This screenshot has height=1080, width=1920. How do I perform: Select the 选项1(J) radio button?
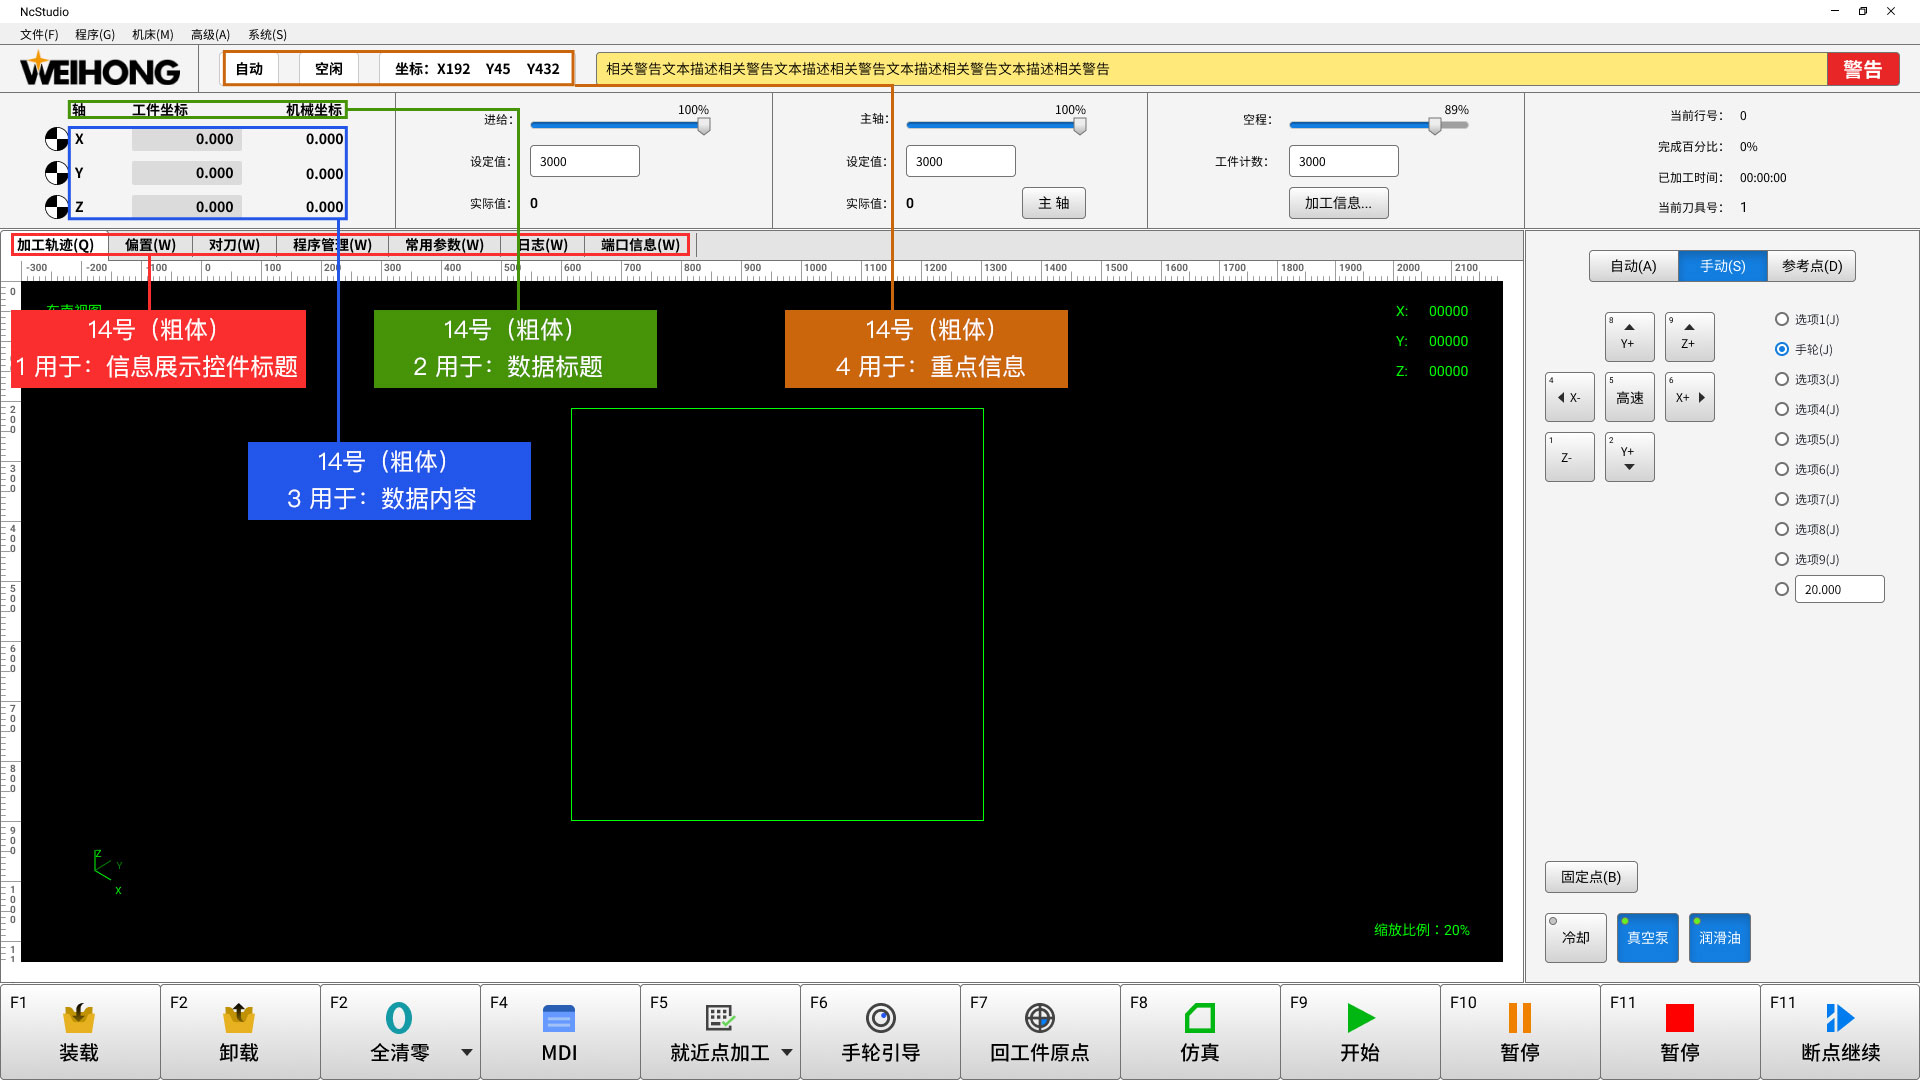coord(1781,319)
